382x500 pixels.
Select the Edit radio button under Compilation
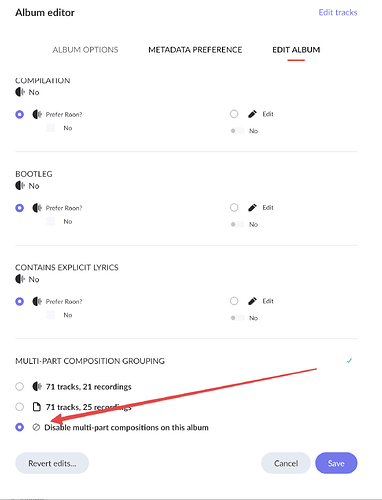point(234,114)
